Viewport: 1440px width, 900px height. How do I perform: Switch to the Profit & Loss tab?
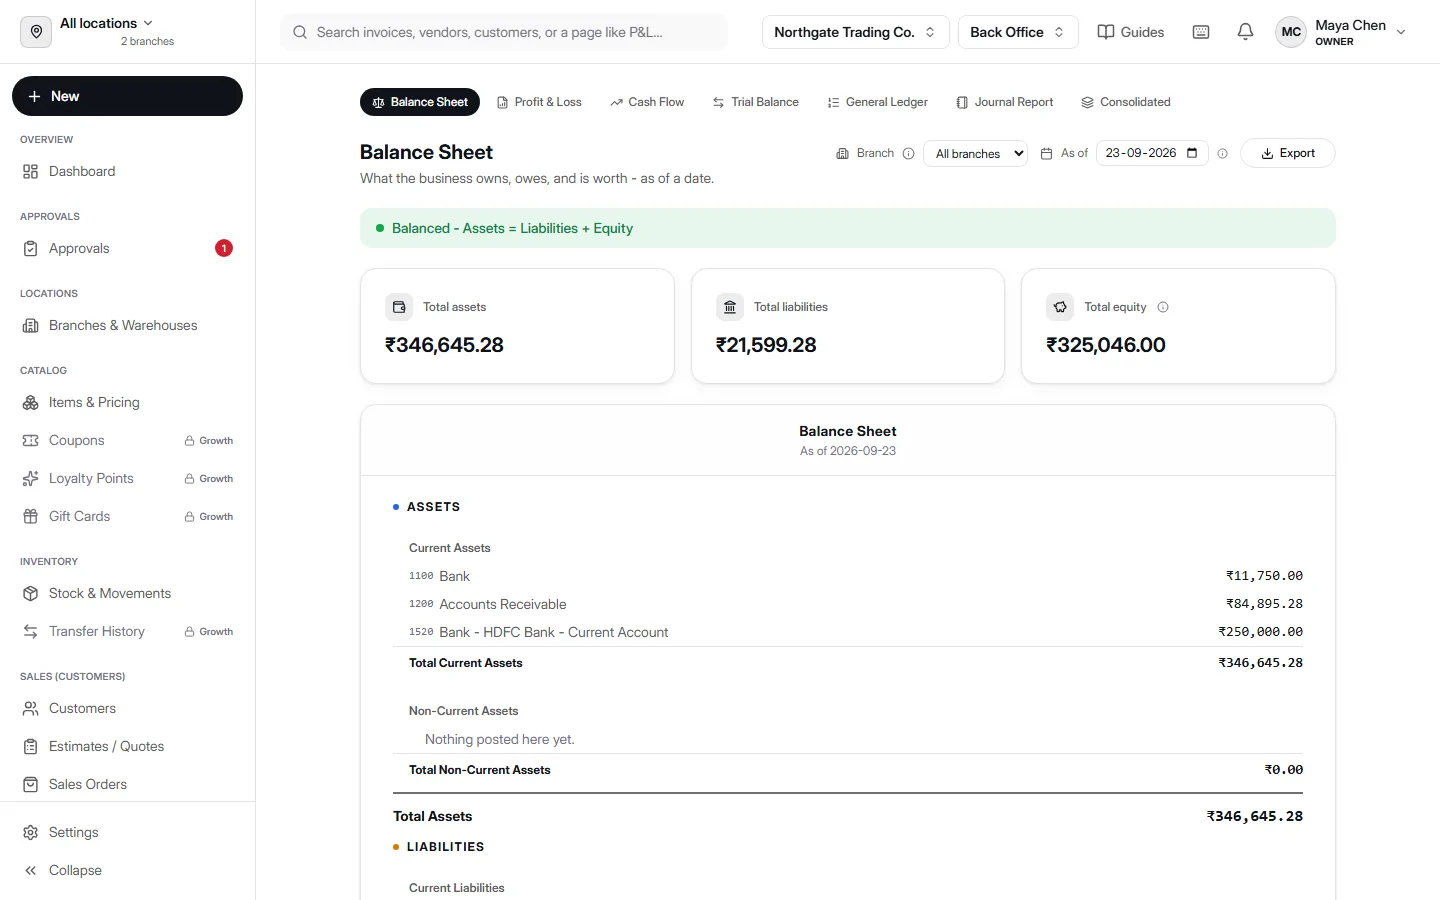(x=539, y=102)
